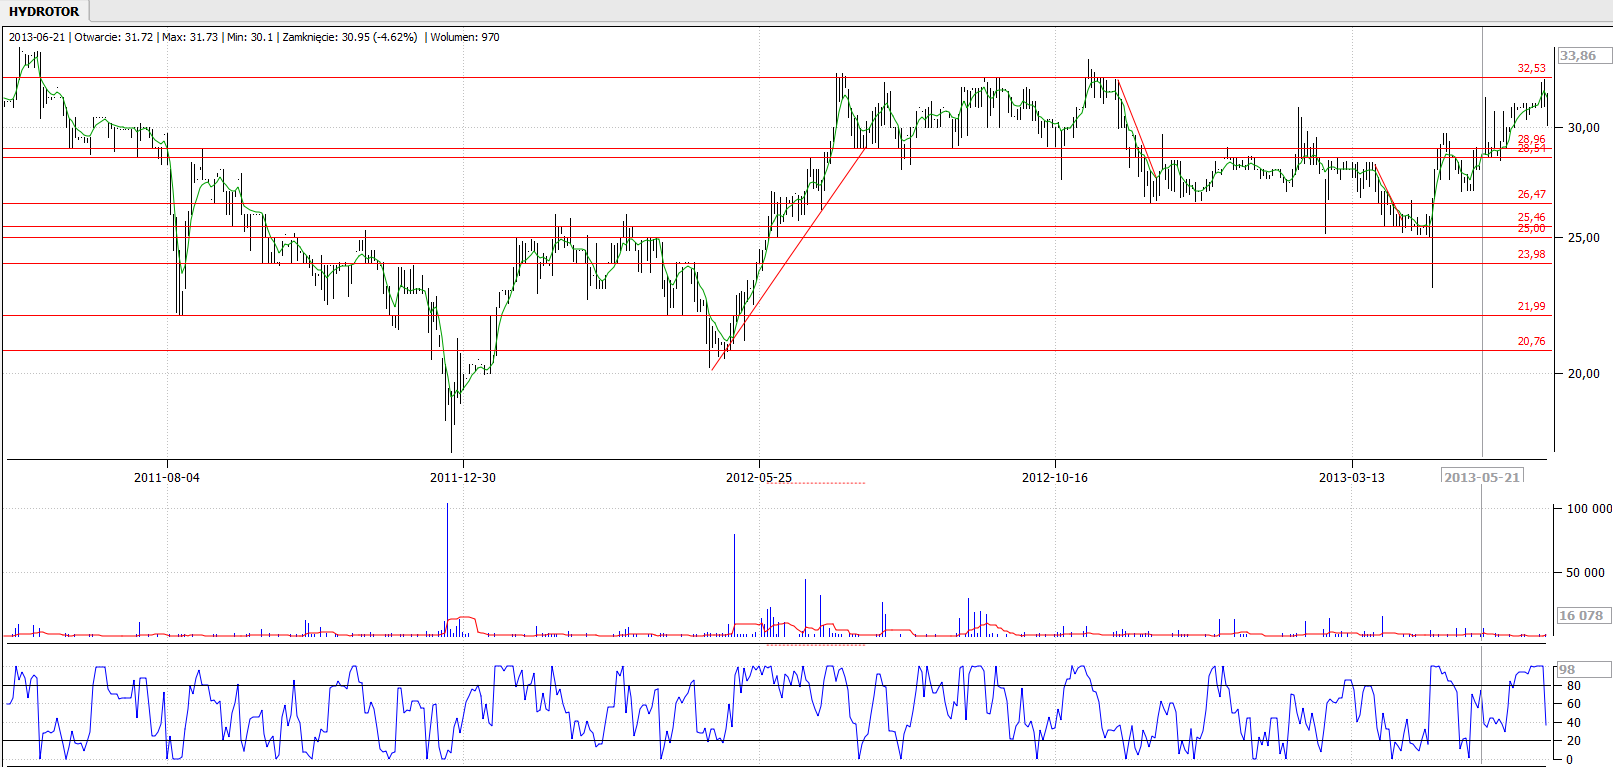The width and height of the screenshot is (1613, 767).
Task: Click the 16 078 volume value box
Action: coord(1583,615)
